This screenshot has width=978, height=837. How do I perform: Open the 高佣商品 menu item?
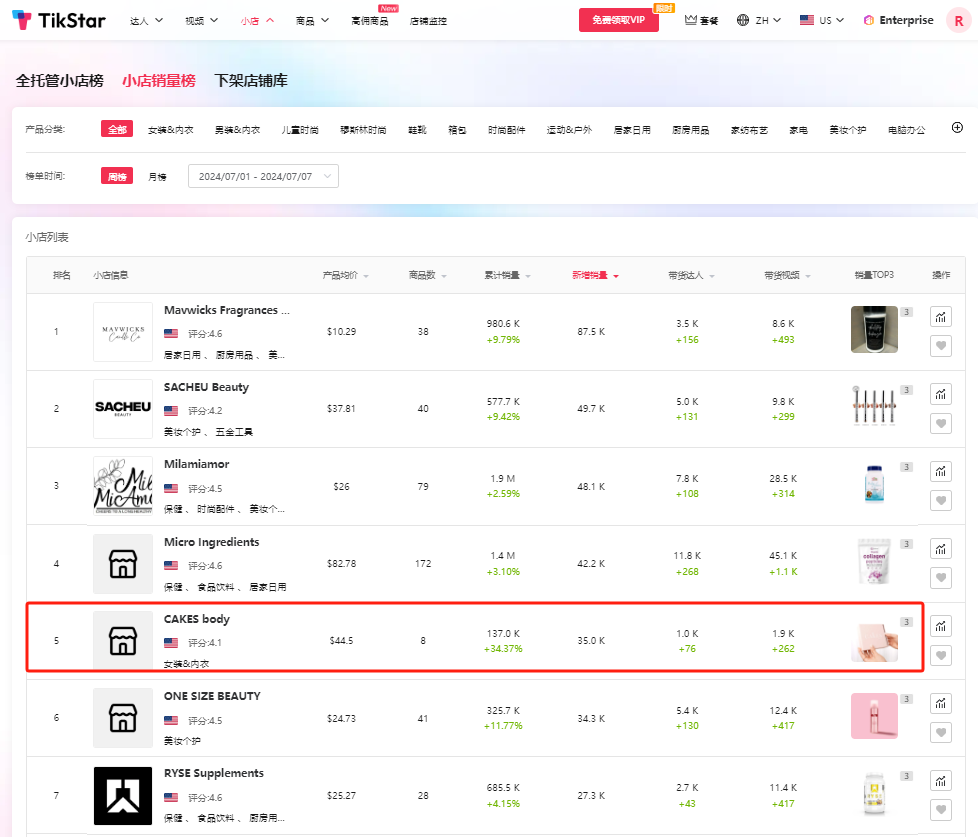coord(369,21)
